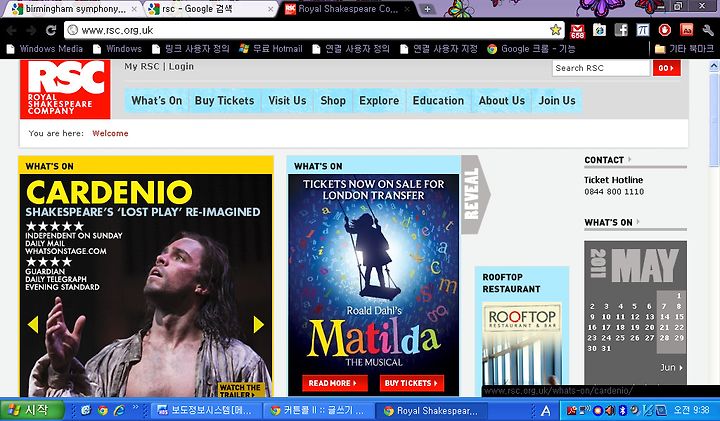Launch Internet Explorer from quick launch
This screenshot has width=720, height=421.
point(119,410)
